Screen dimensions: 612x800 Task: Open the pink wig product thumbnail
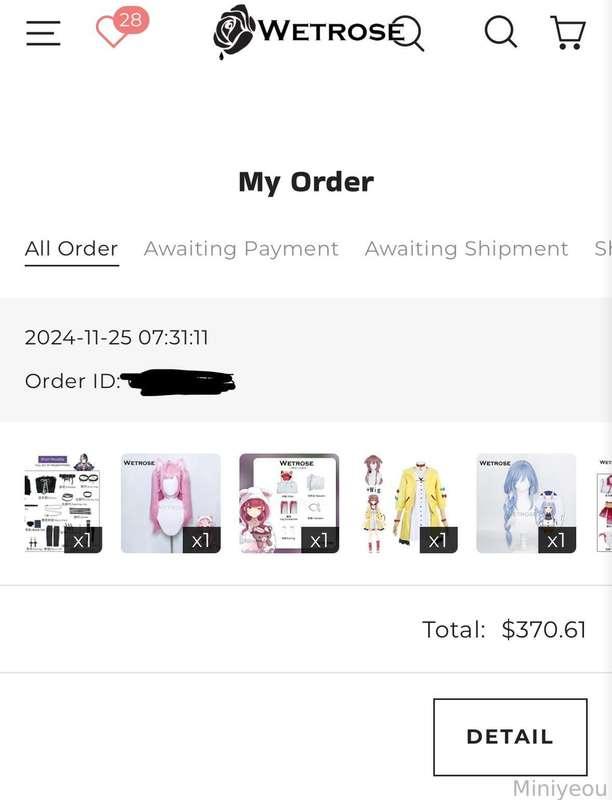pos(171,503)
